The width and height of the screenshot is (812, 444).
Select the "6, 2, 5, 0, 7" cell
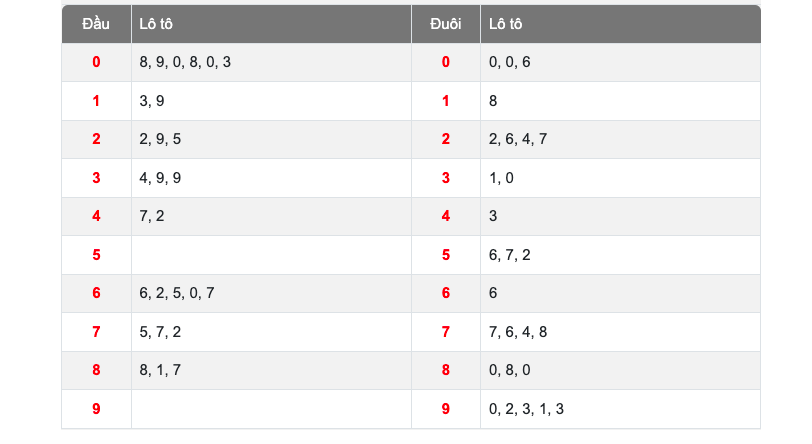coord(177,293)
